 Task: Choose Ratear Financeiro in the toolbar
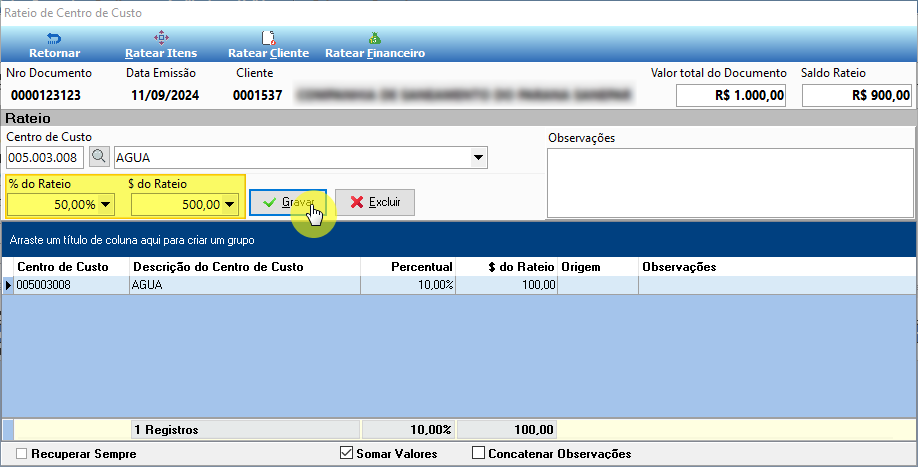pyautogui.click(x=375, y=46)
